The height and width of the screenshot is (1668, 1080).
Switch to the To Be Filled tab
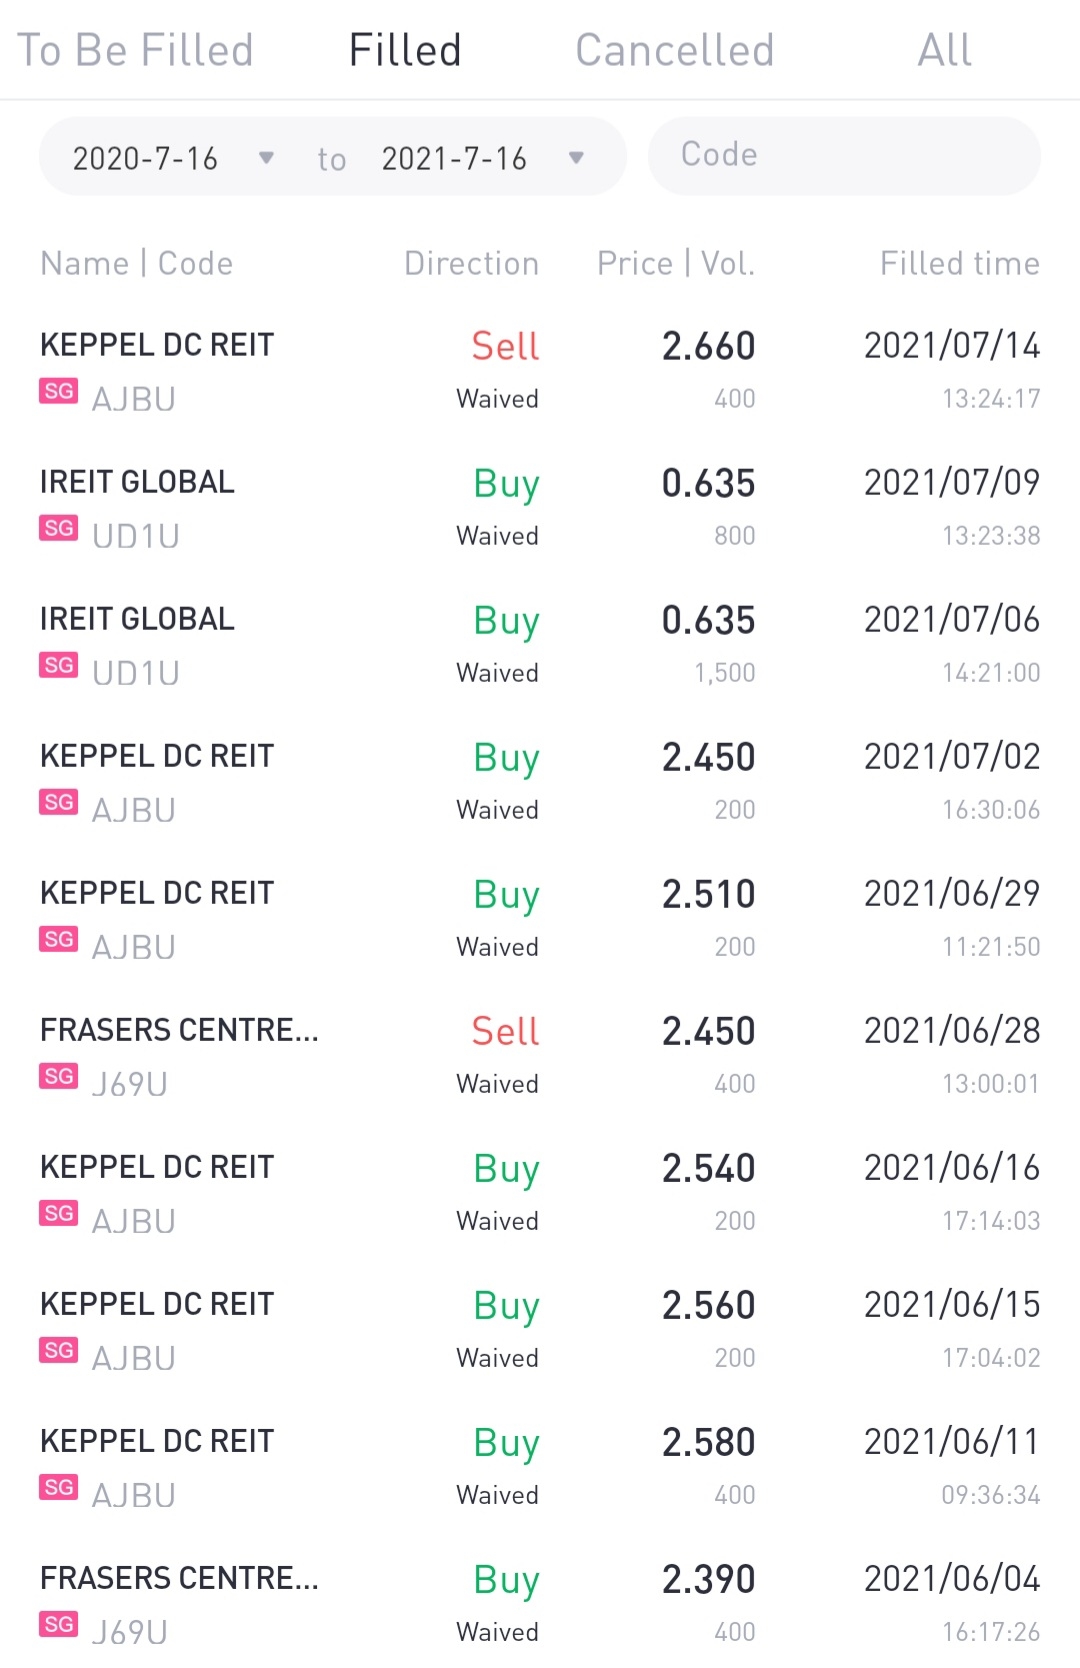[136, 50]
